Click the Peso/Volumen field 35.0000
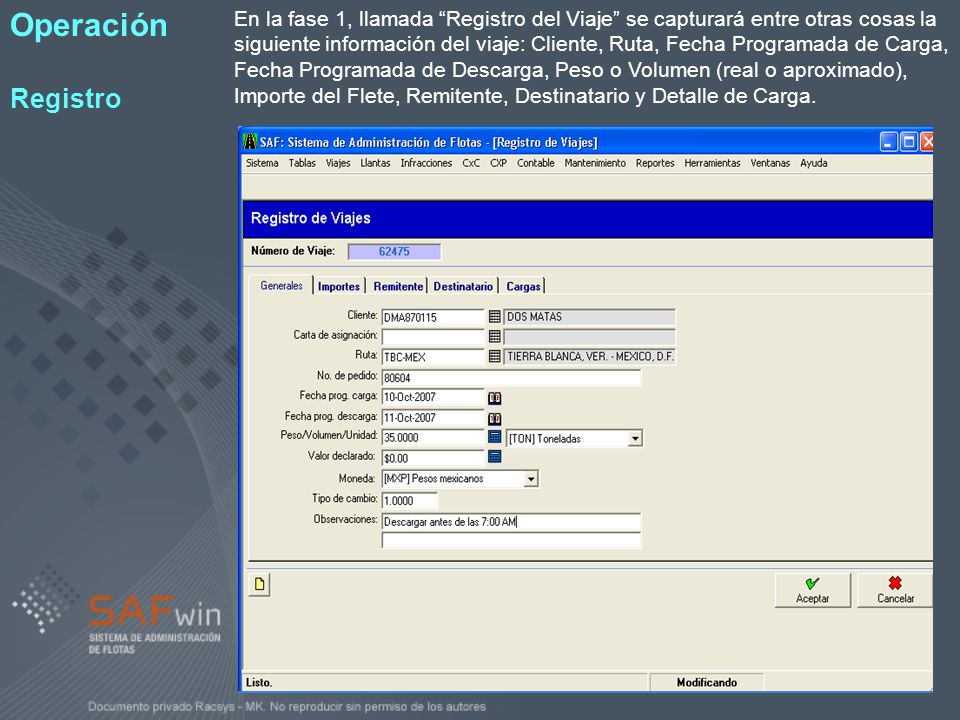 point(433,438)
